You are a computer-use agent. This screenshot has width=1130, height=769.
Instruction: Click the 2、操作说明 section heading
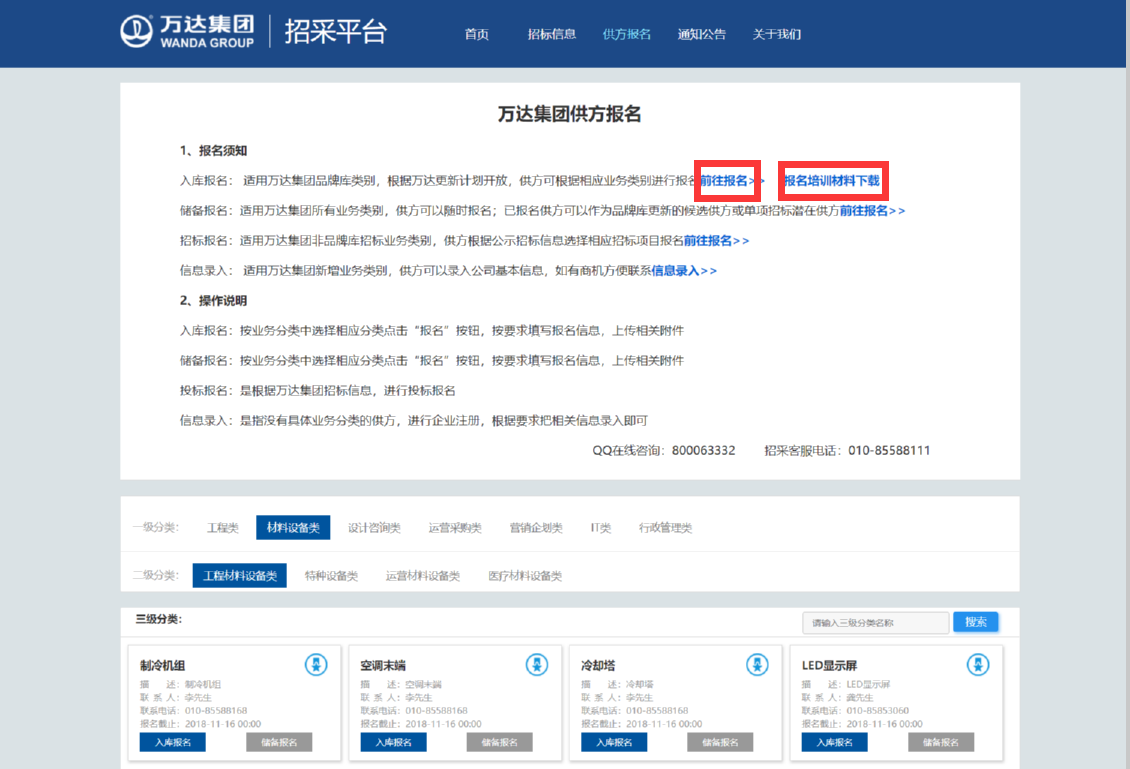click(213, 301)
